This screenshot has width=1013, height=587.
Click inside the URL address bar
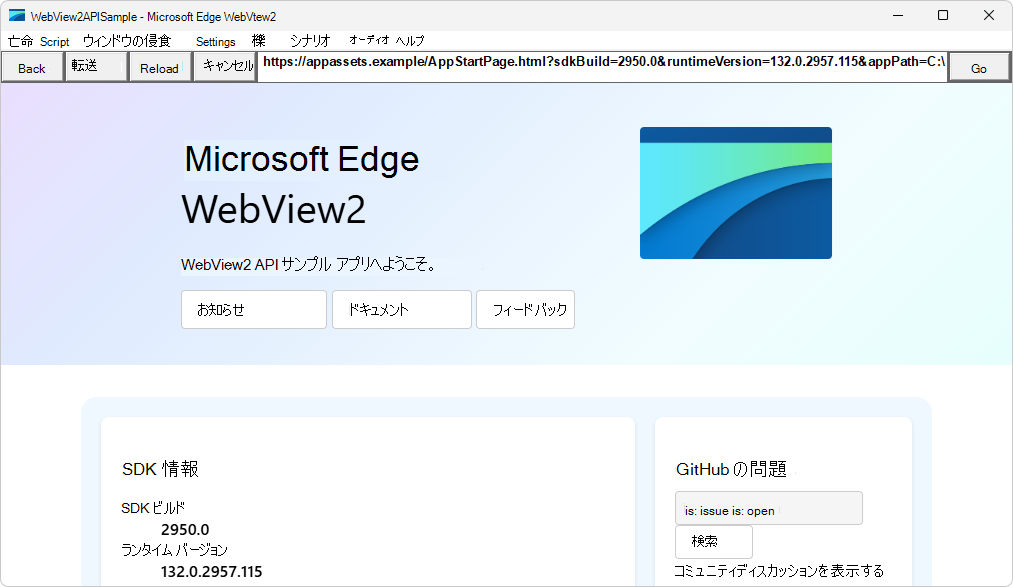600,66
